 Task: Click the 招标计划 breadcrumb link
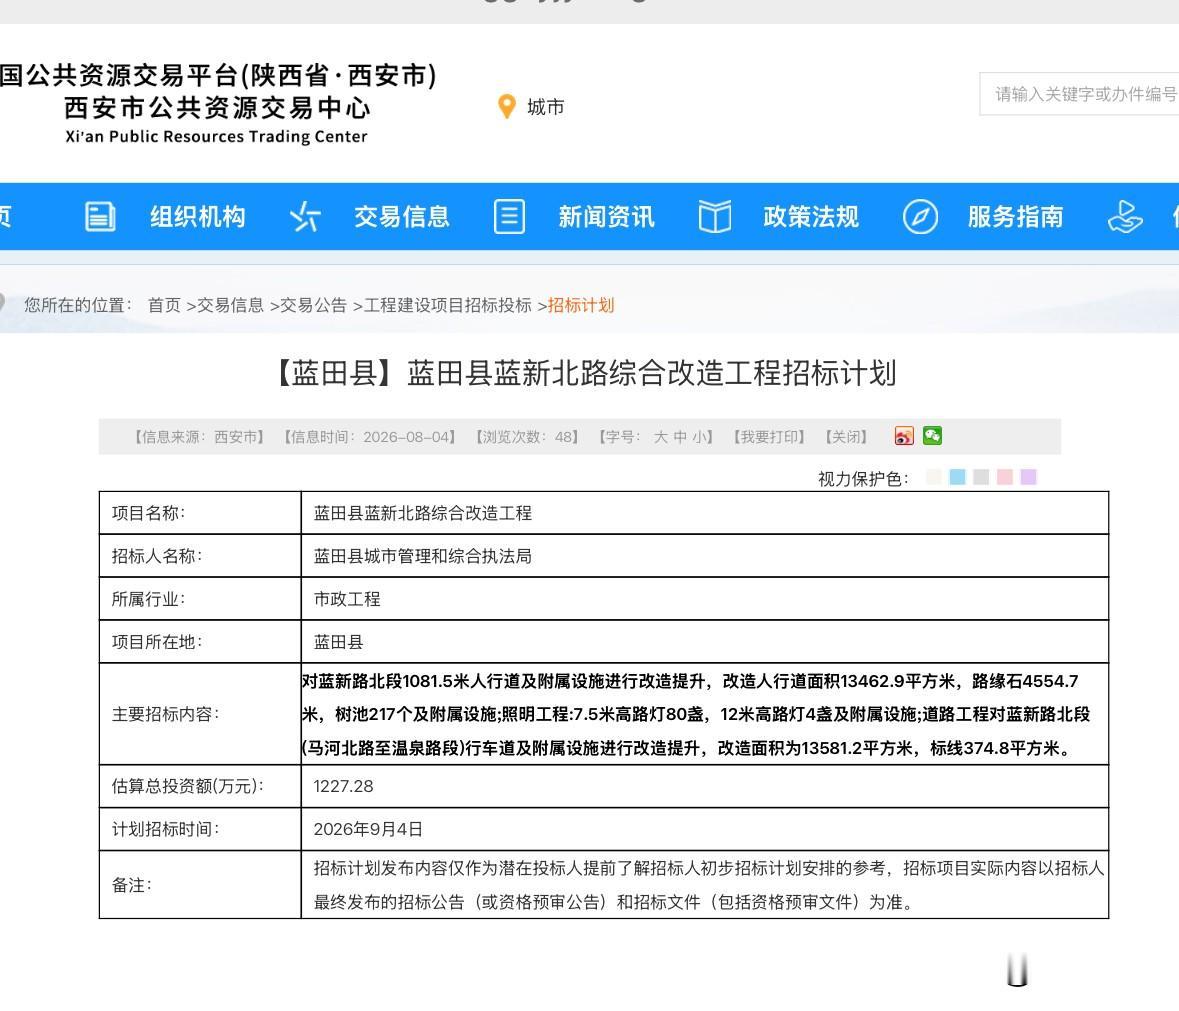[581, 305]
